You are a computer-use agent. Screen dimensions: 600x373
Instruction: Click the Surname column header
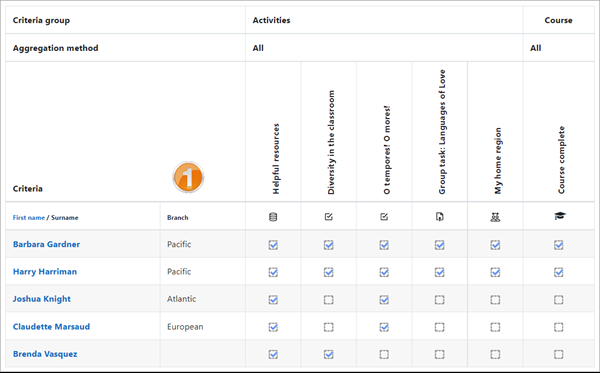pyautogui.click(x=65, y=217)
